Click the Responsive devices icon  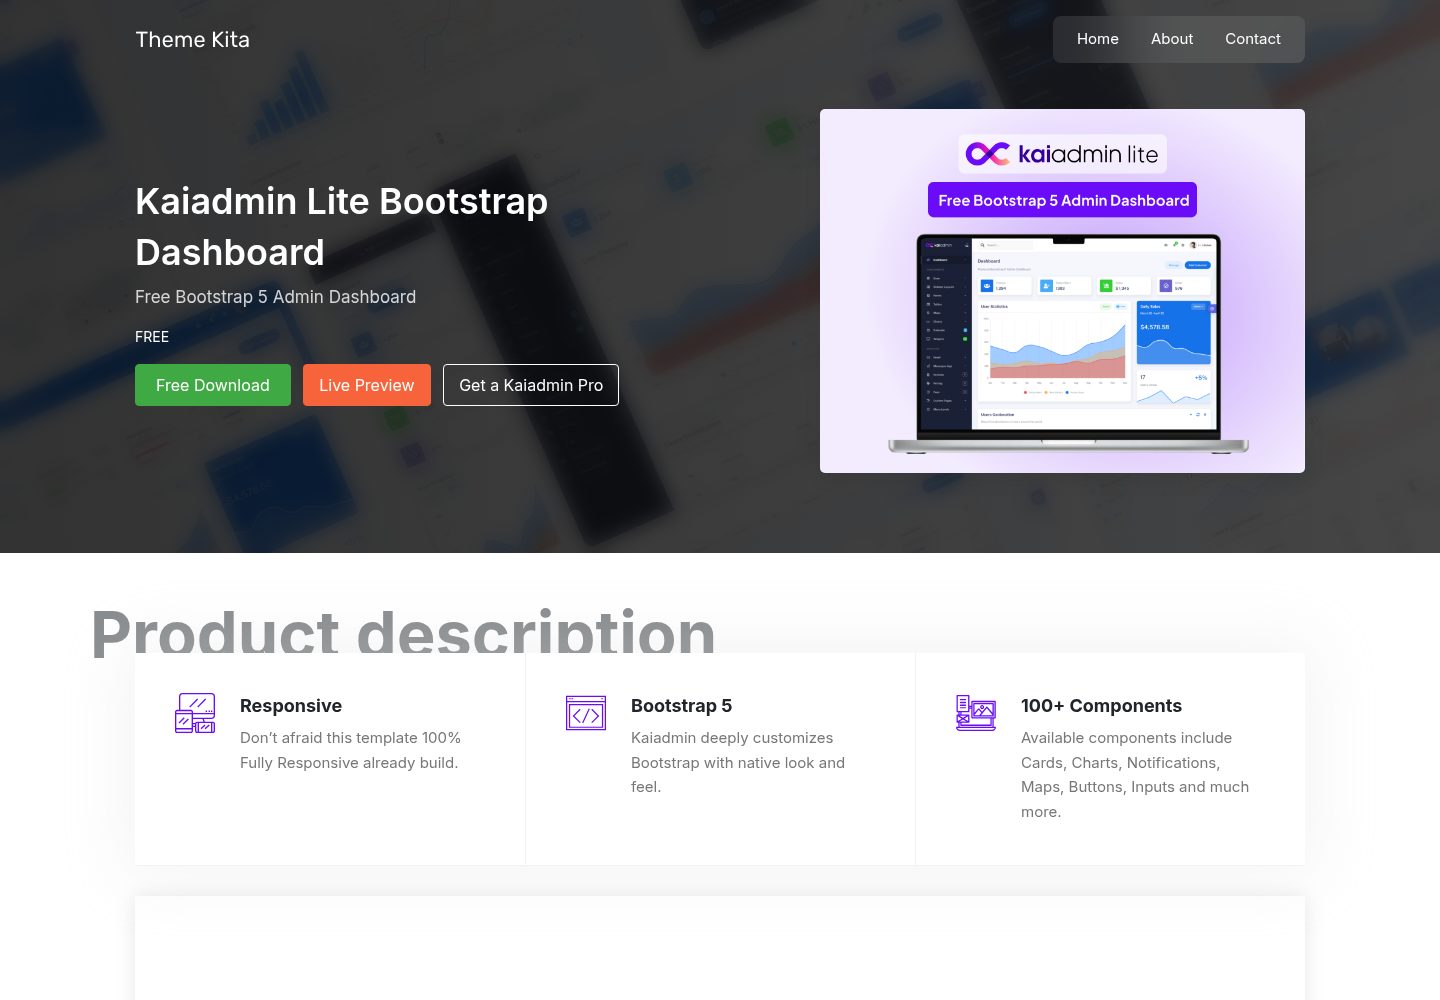pos(195,713)
